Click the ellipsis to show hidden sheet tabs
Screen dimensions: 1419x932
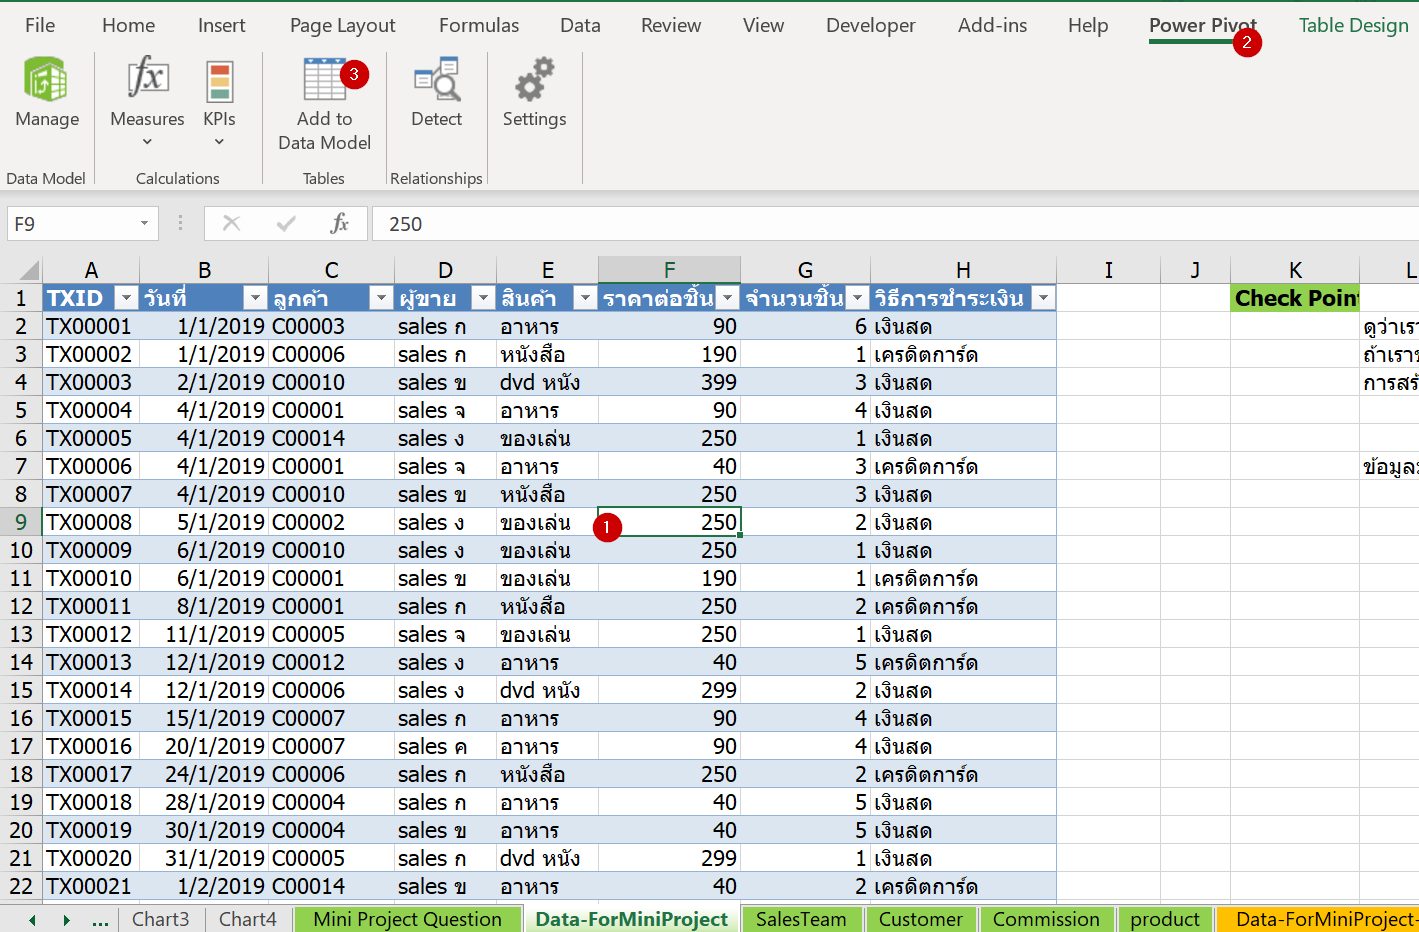[x=101, y=918]
